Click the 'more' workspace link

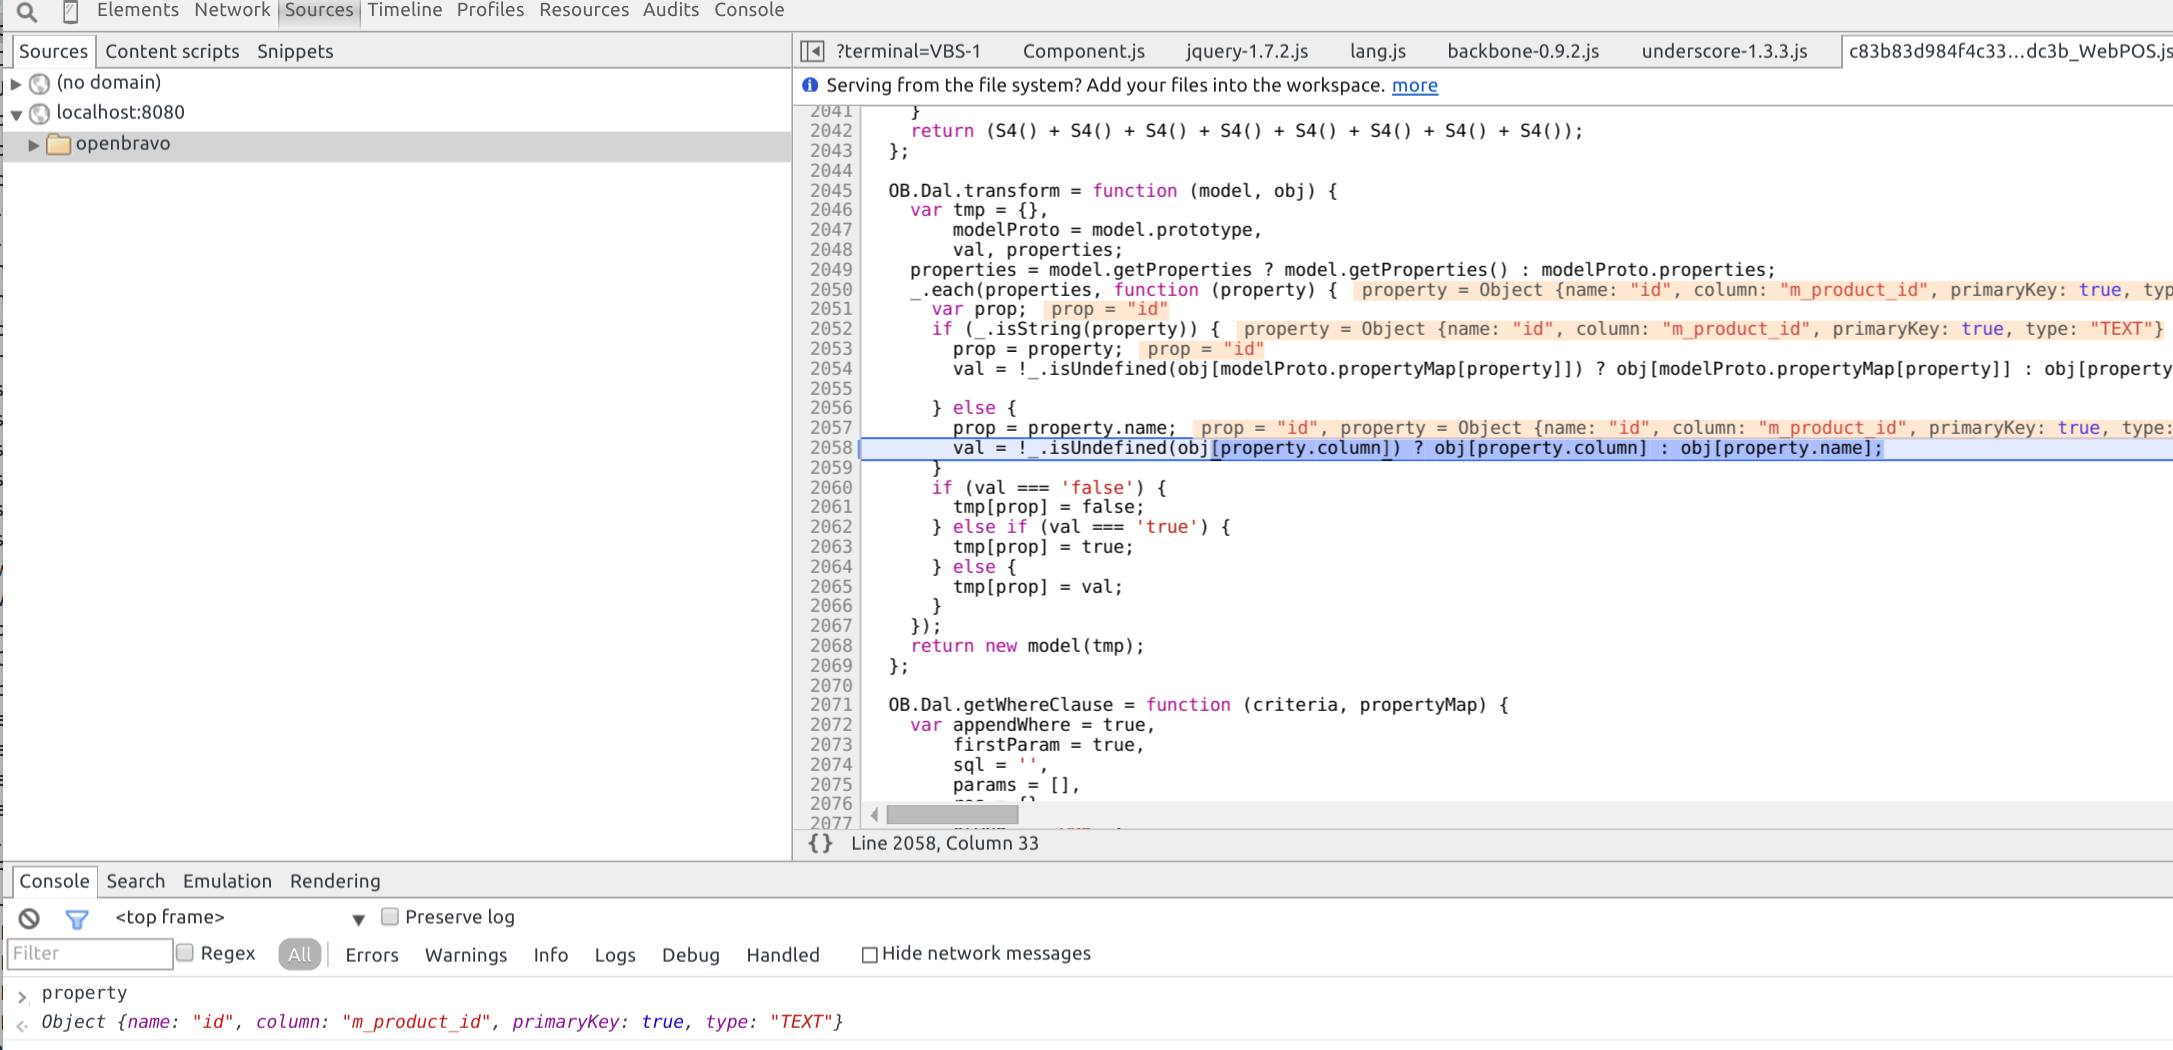pyautogui.click(x=1414, y=86)
